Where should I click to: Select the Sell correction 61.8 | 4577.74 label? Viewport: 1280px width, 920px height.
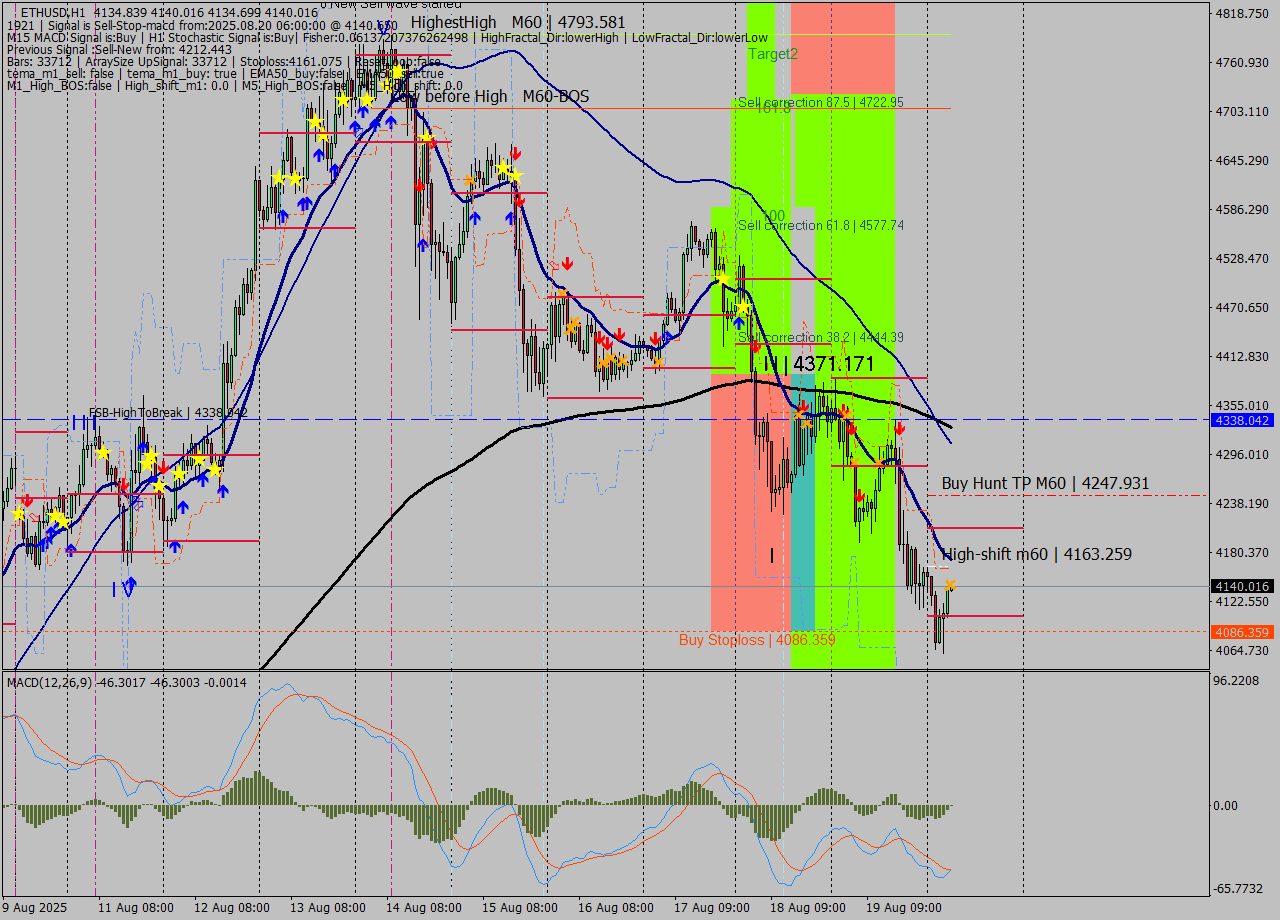(x=820, y=225)
